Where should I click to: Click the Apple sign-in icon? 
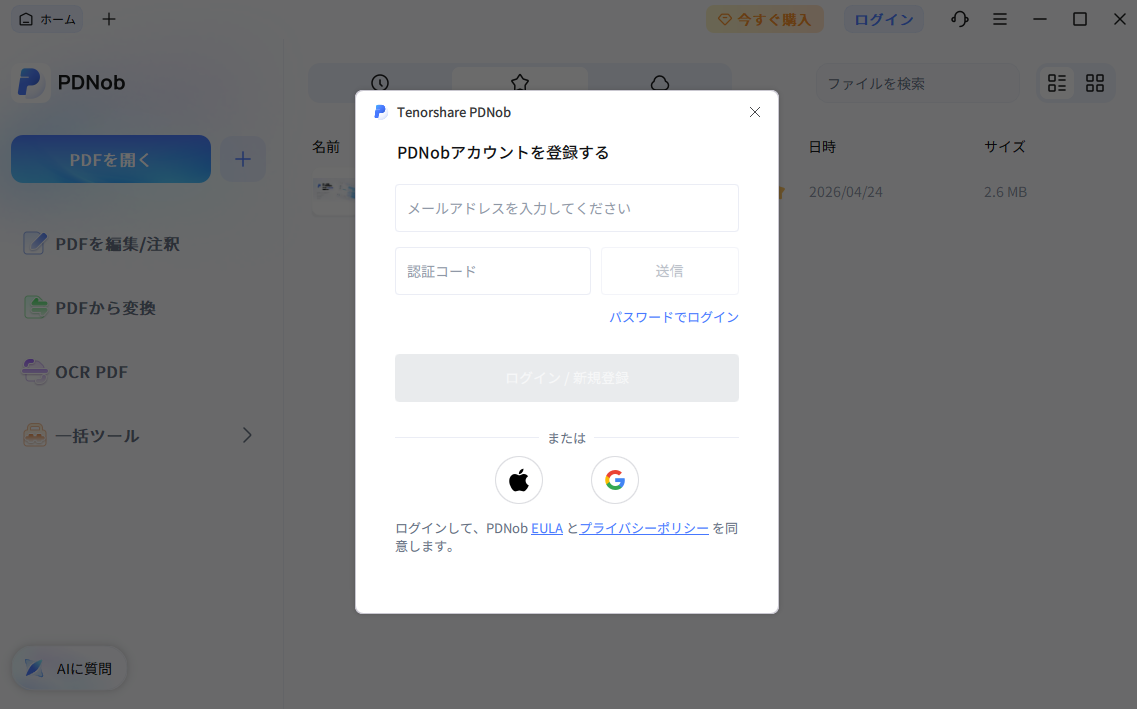518,480
